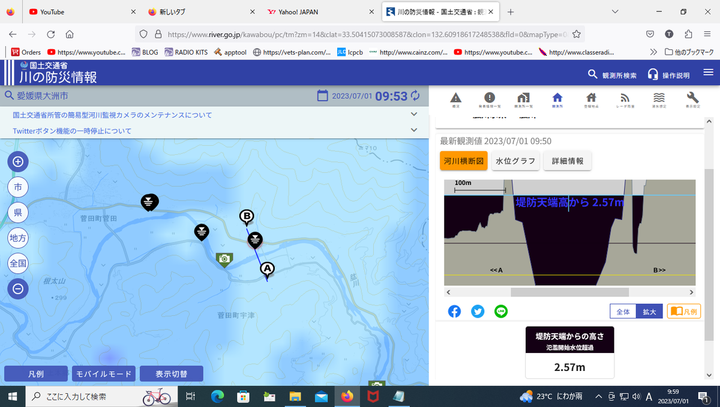Click the map zoom-out minus button
The height and width of the screenshot is (407, 720).
(18, 289)
